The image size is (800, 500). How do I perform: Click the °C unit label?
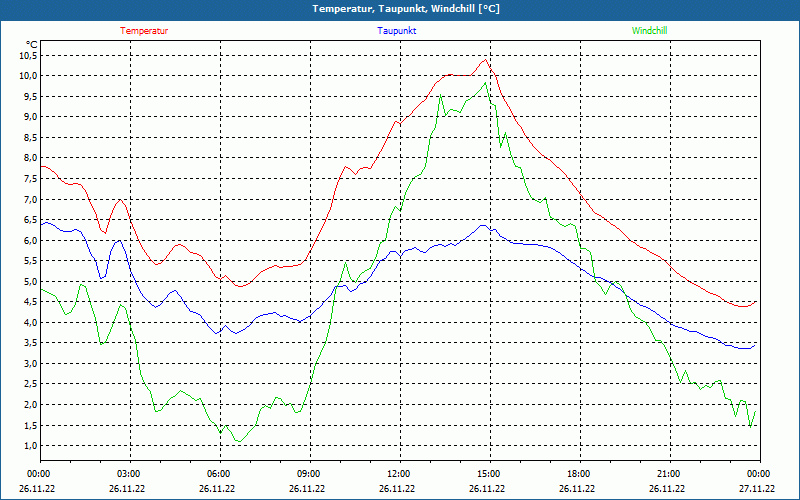[31, 45]
